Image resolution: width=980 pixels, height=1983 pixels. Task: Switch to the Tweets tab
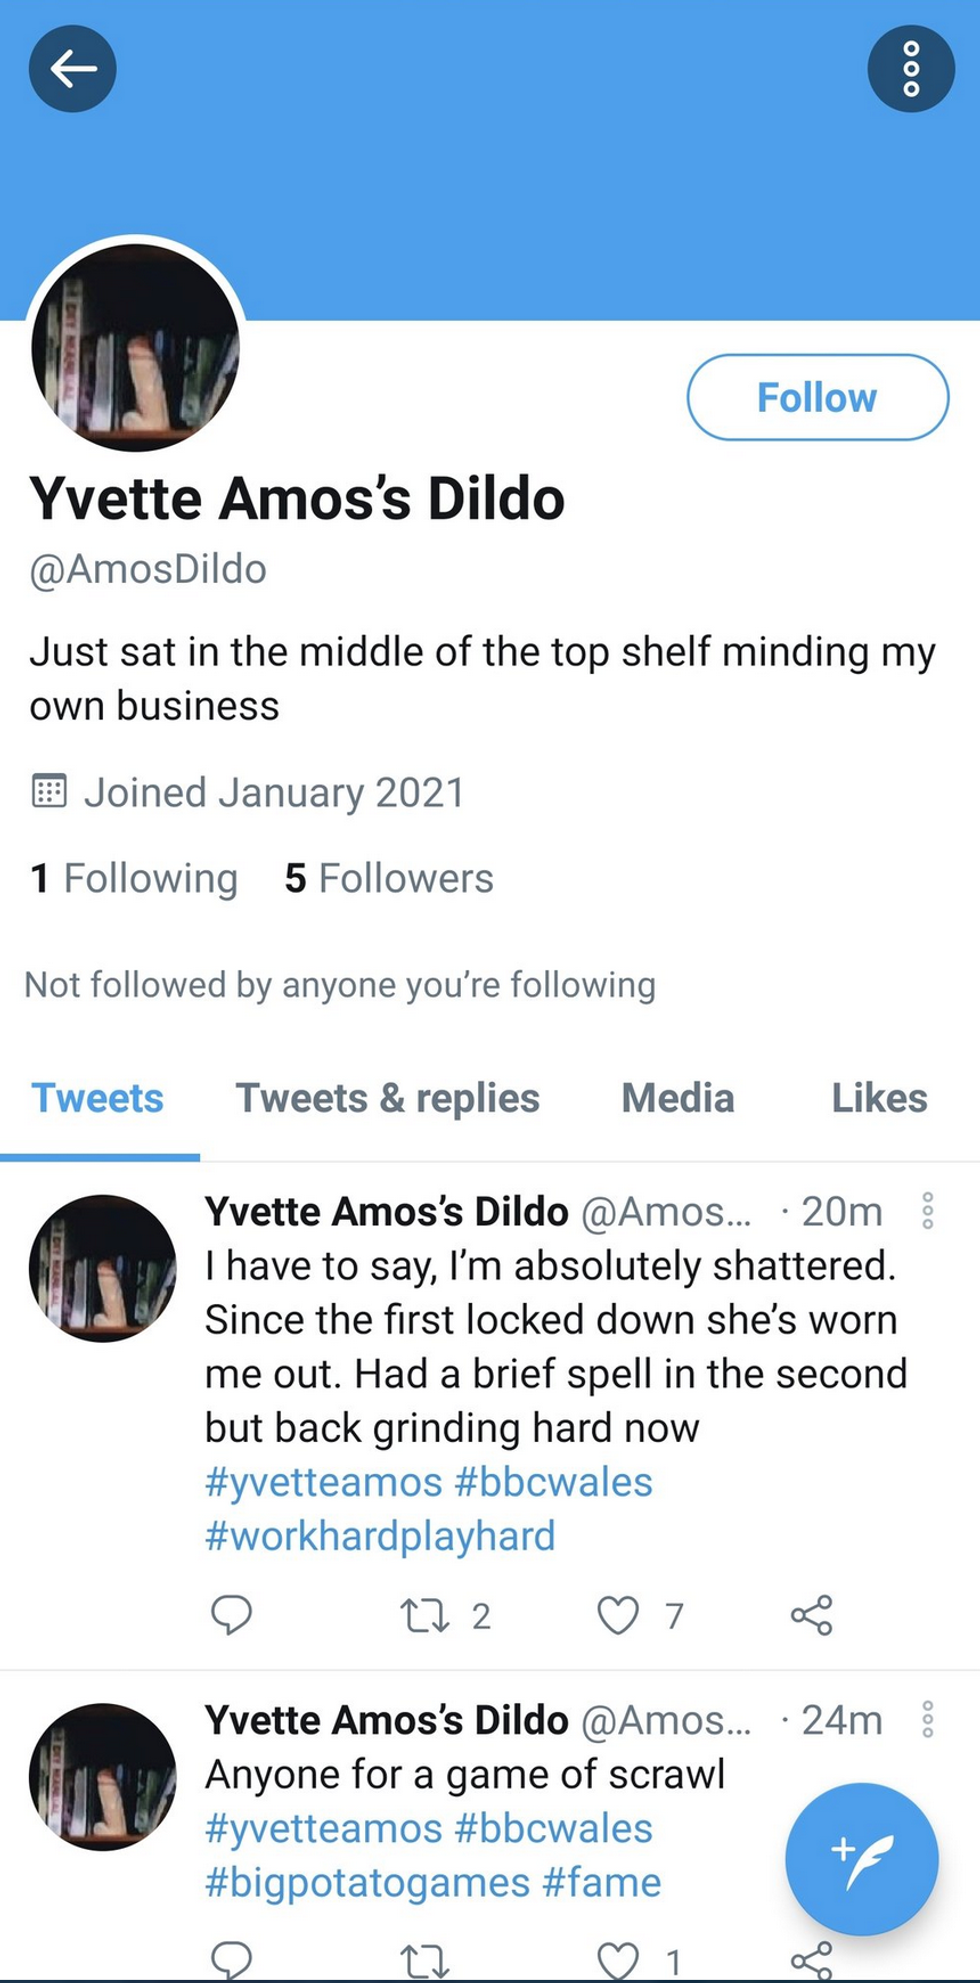tap(98, 1098)
